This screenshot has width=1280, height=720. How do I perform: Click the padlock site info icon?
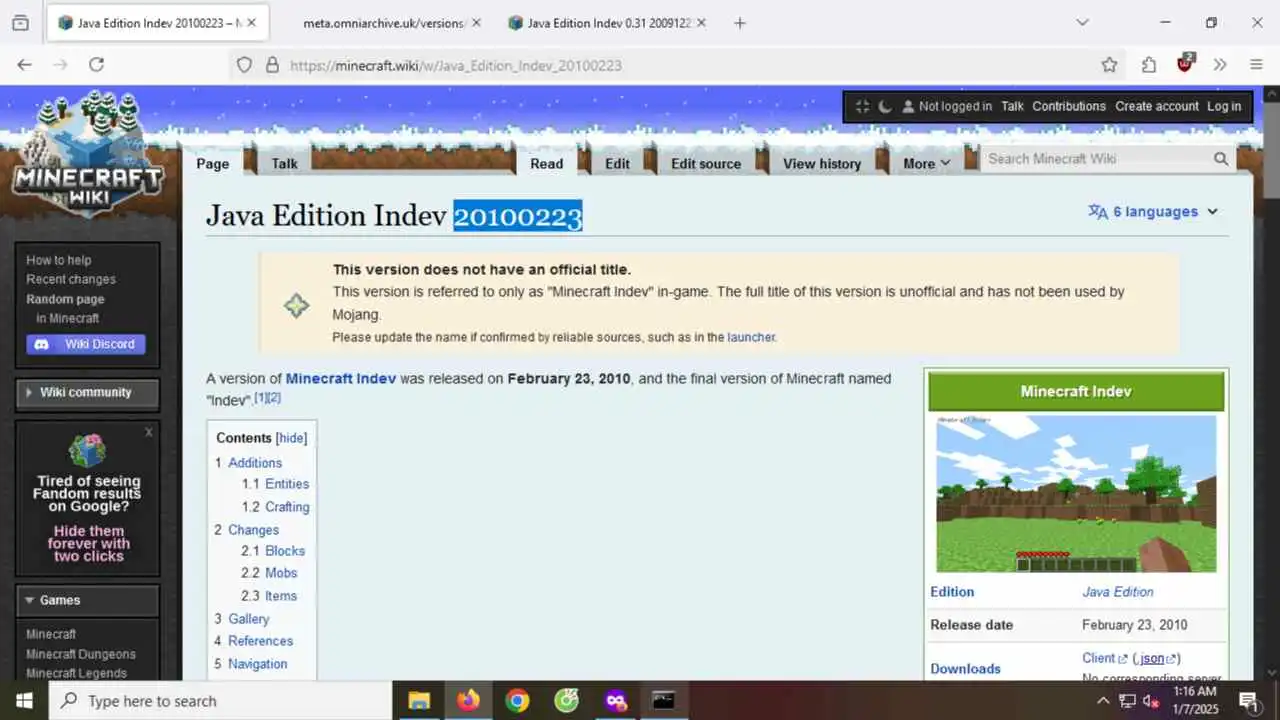coord(272,65)
